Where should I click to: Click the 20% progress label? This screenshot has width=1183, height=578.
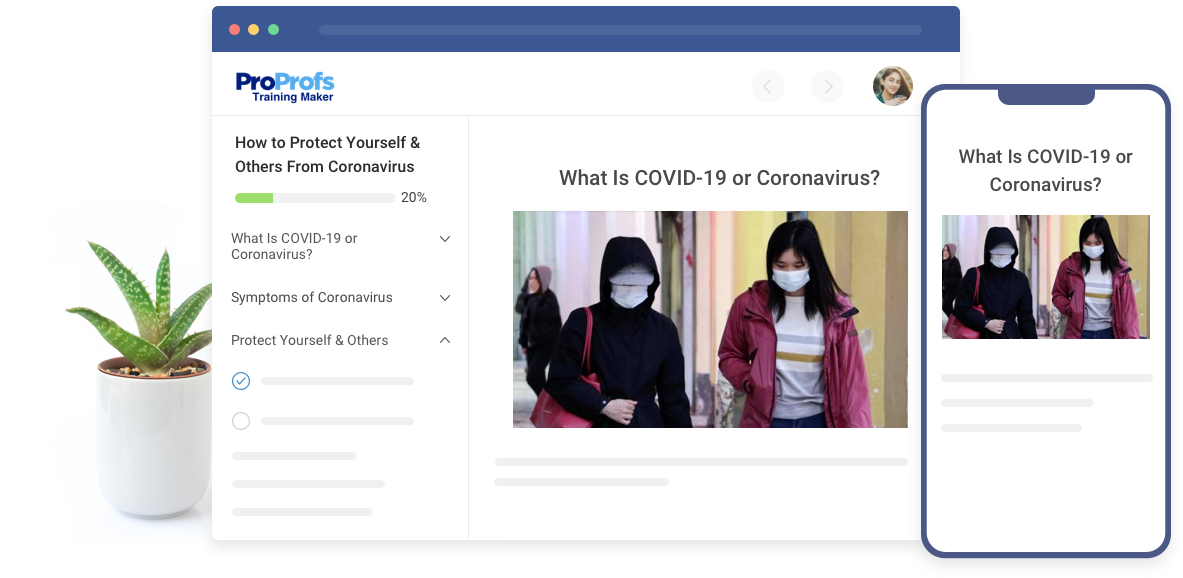(413, 197)
